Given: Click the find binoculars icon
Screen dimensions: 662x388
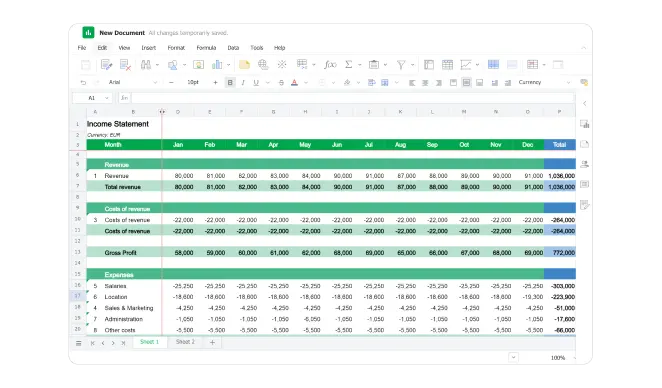Looking at the screenshot, I should pos(146,65).
